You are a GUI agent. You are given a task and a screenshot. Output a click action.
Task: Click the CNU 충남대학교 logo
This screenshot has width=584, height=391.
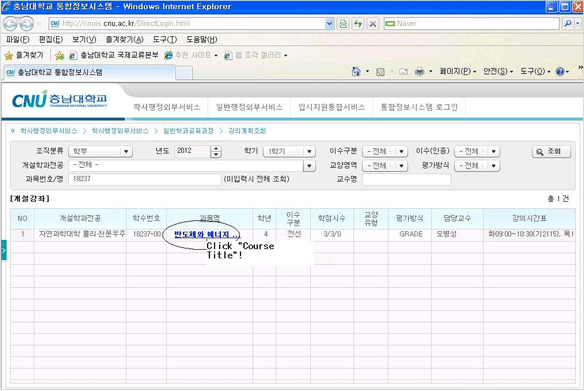click(60, 99)
